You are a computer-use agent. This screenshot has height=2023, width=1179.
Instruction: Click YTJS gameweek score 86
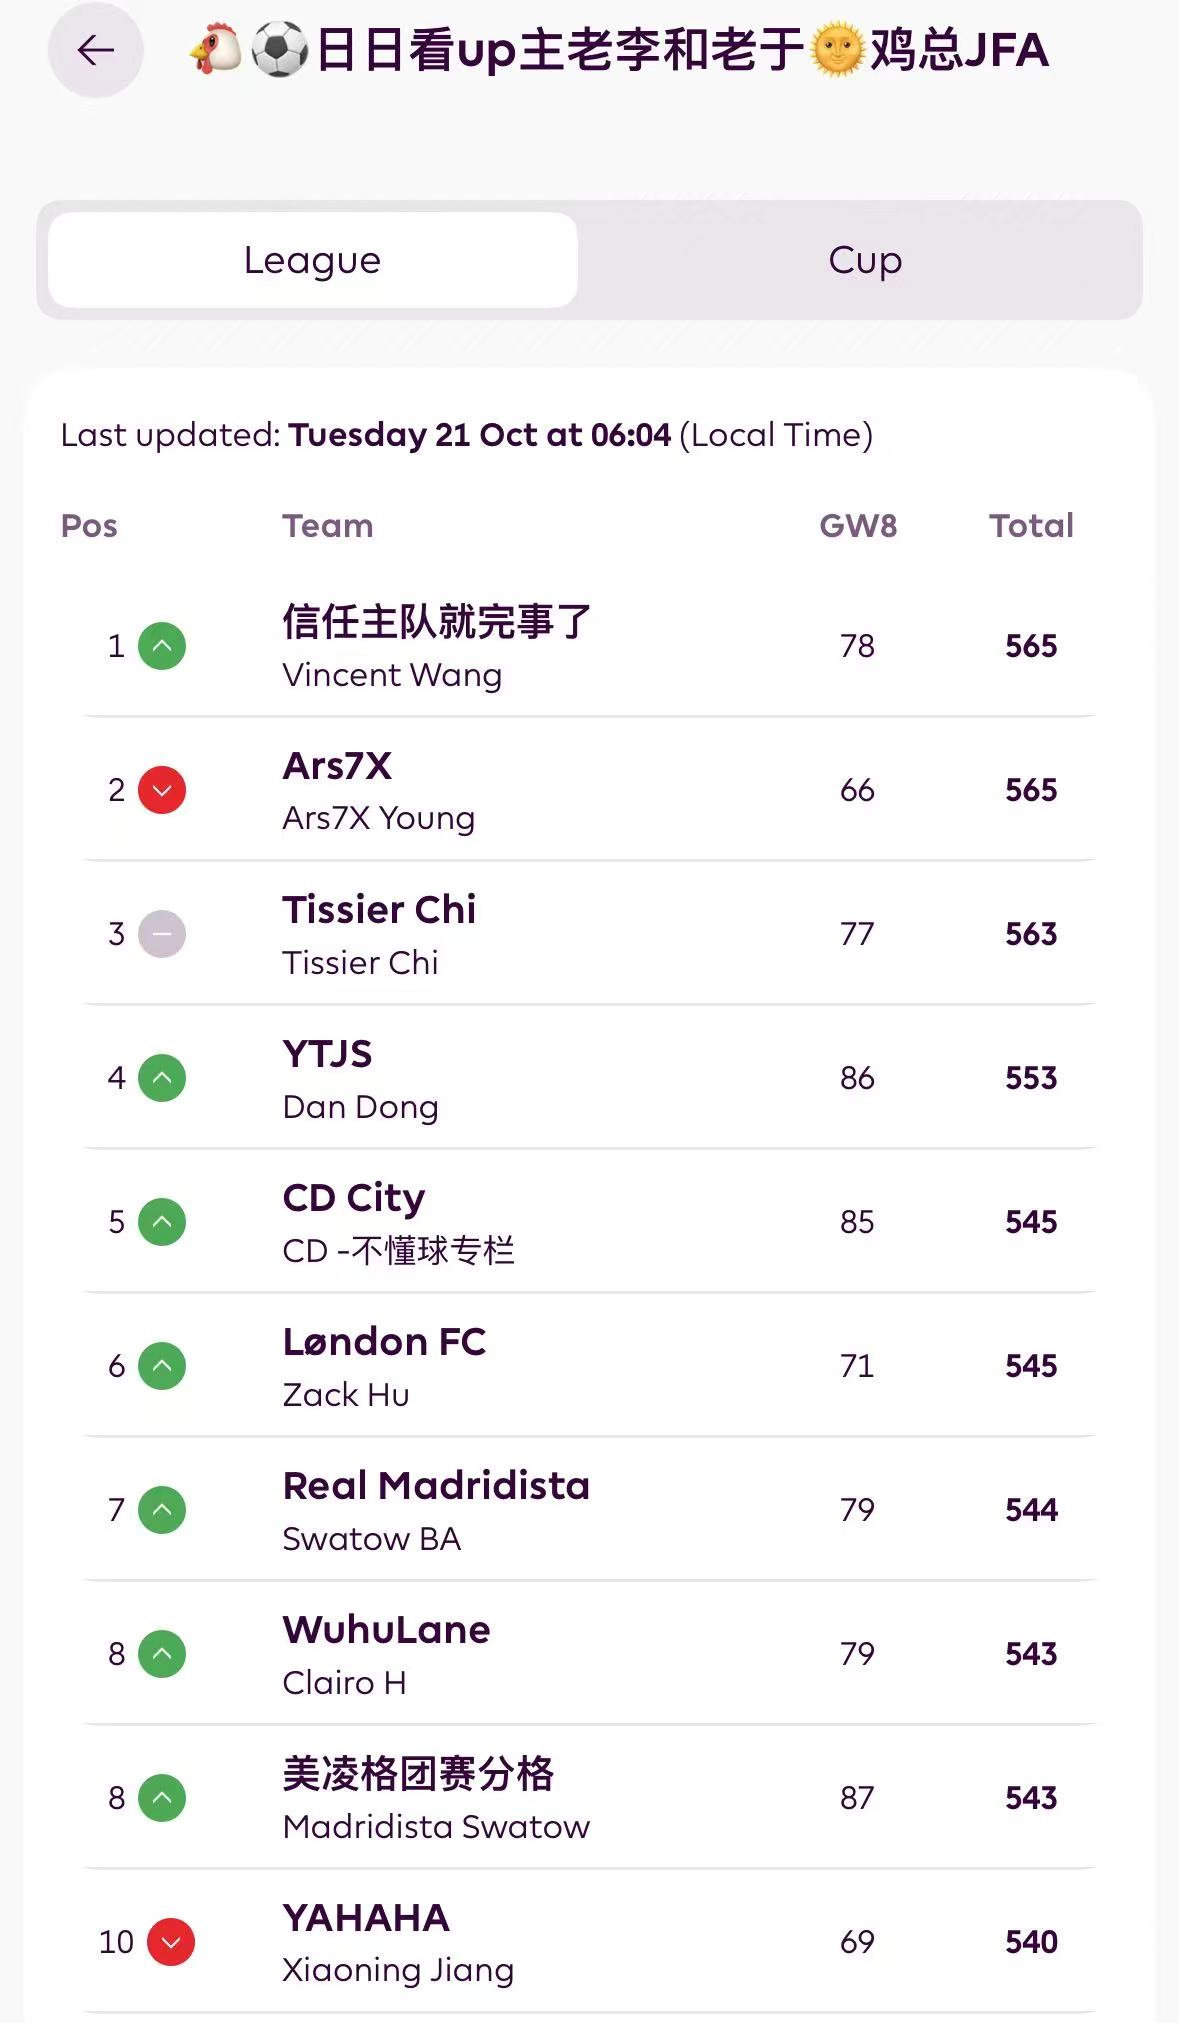pos(857,1078)
